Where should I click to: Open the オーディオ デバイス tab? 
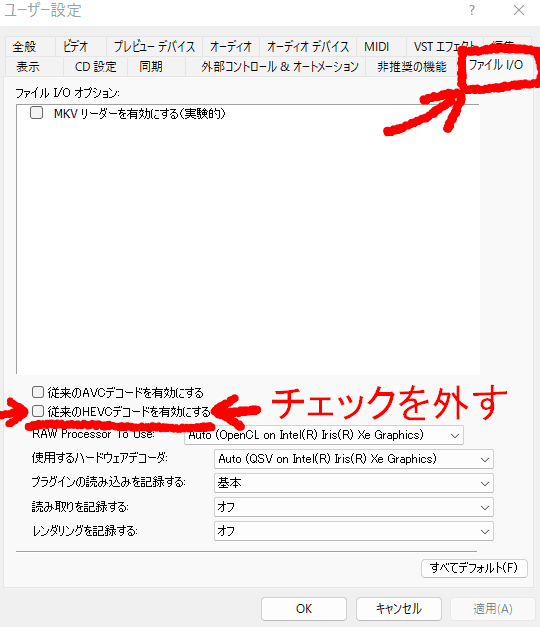coord(308,46)
